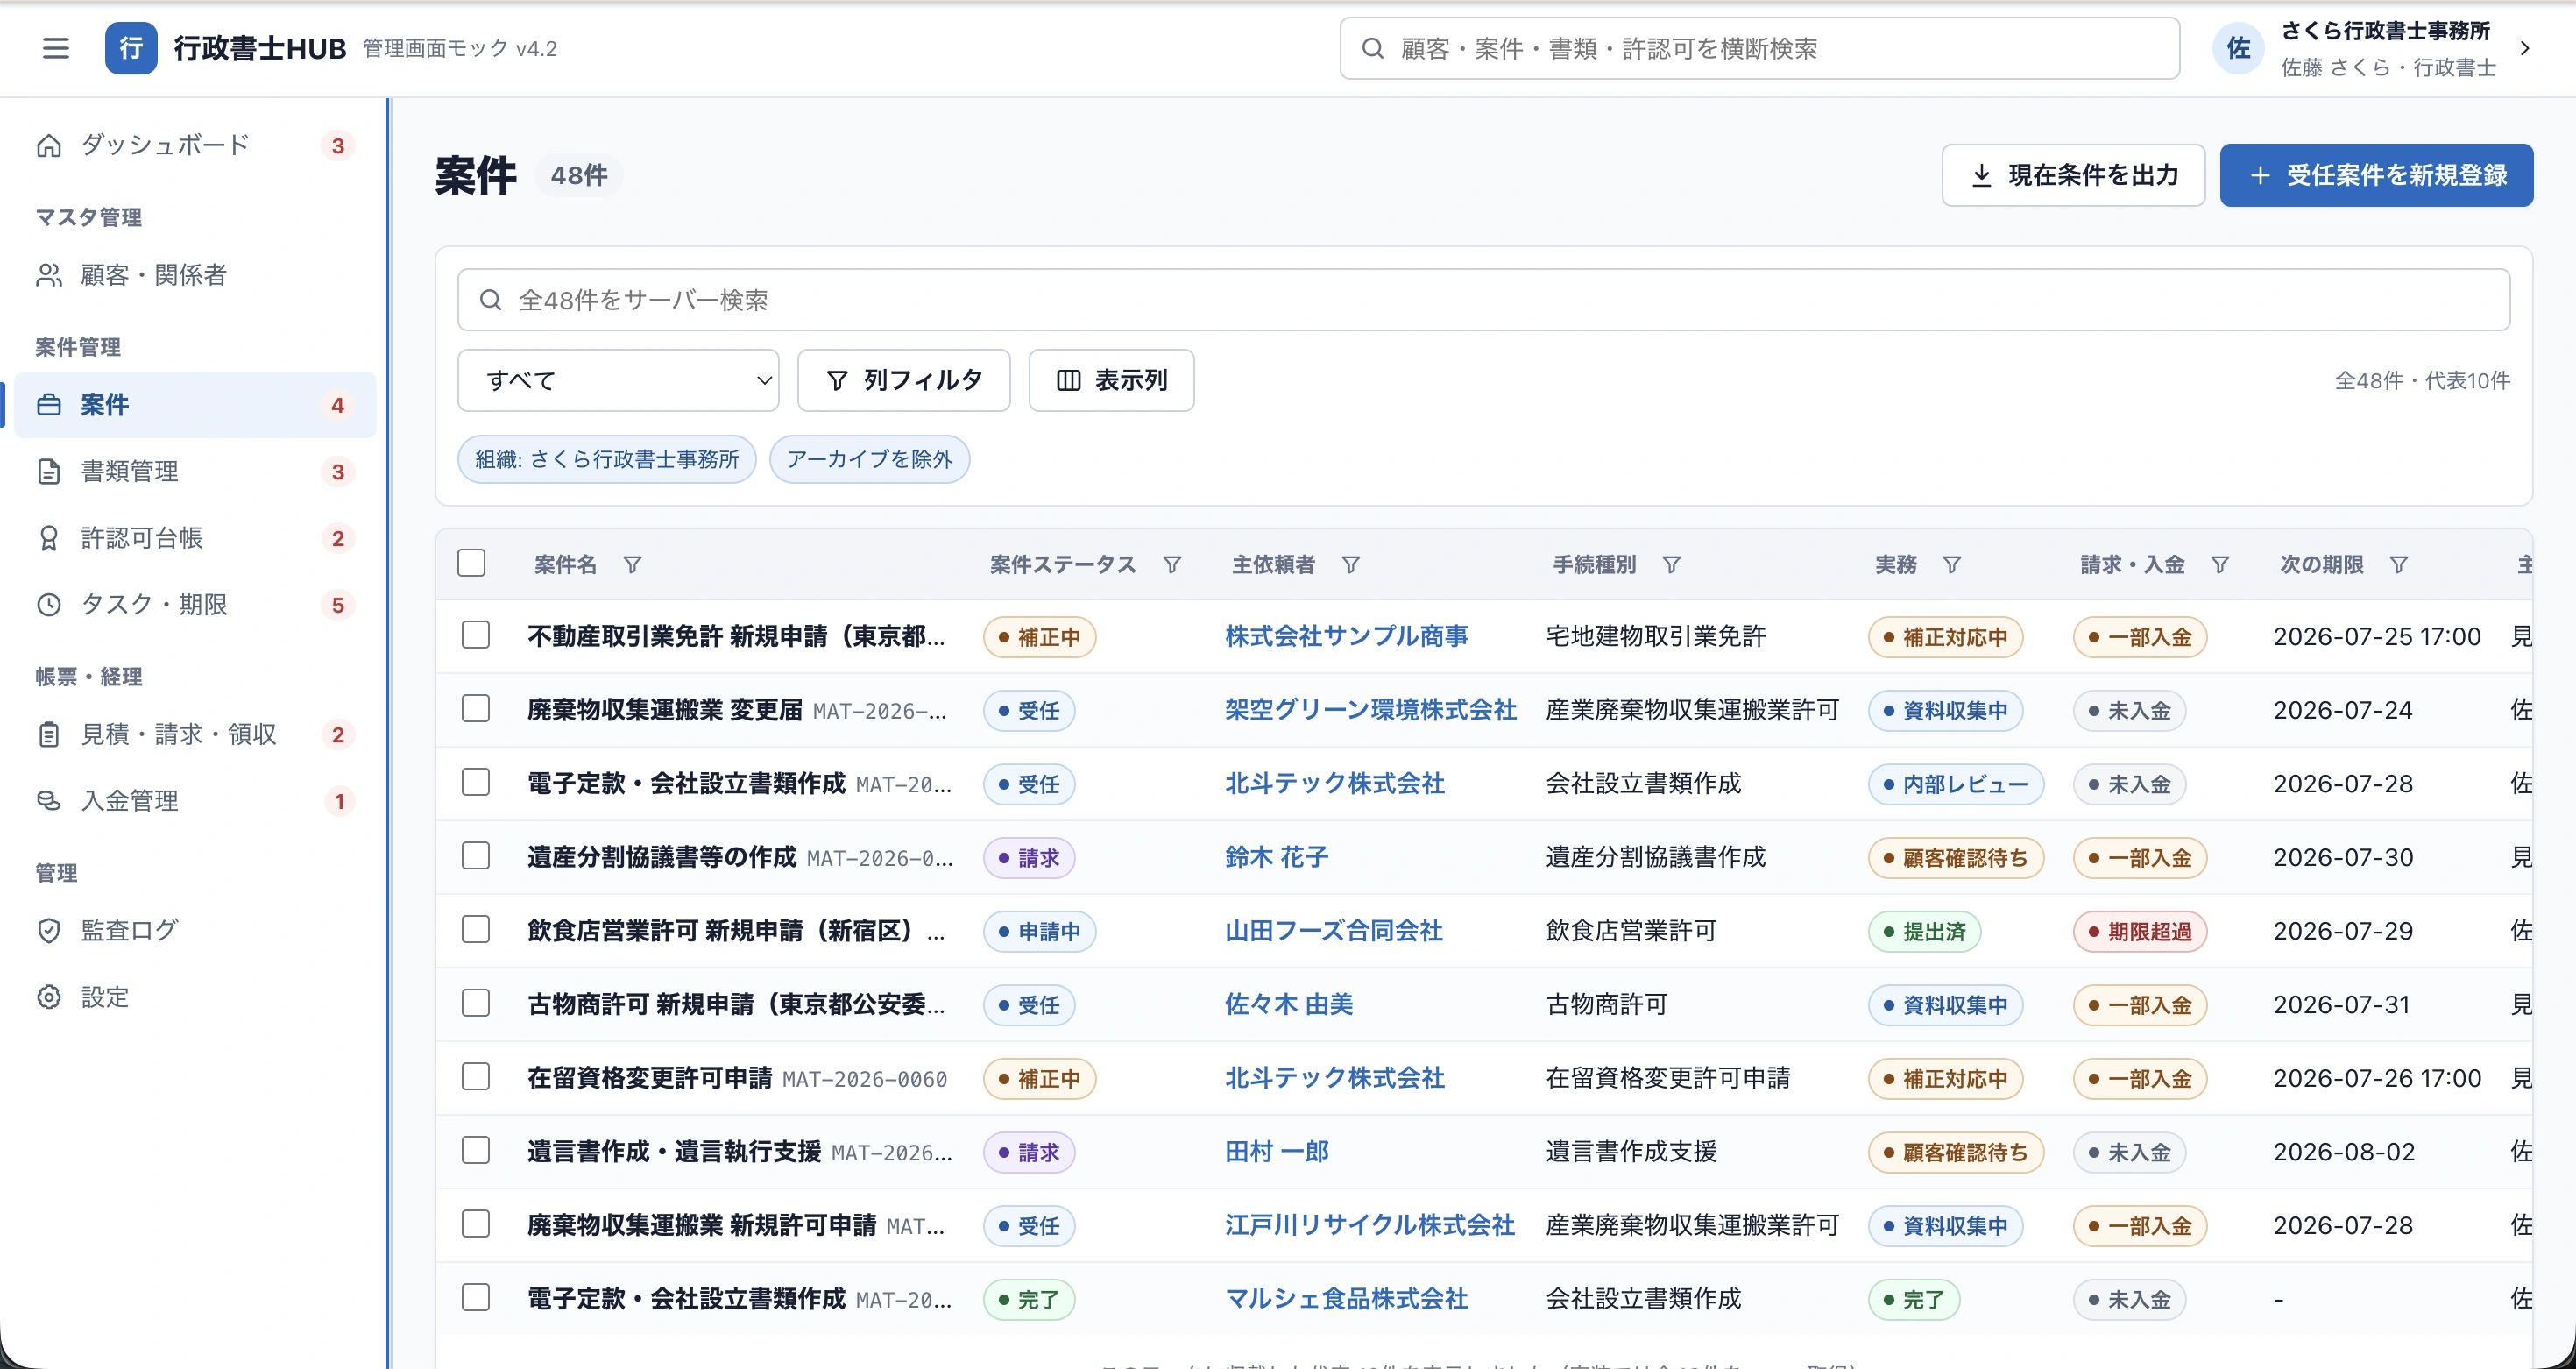This screenshot has width=2576, height=1369.
Task: Check the 不動産取引業免許 新規申請 row checkbox
Action: [x=476, y=635]
